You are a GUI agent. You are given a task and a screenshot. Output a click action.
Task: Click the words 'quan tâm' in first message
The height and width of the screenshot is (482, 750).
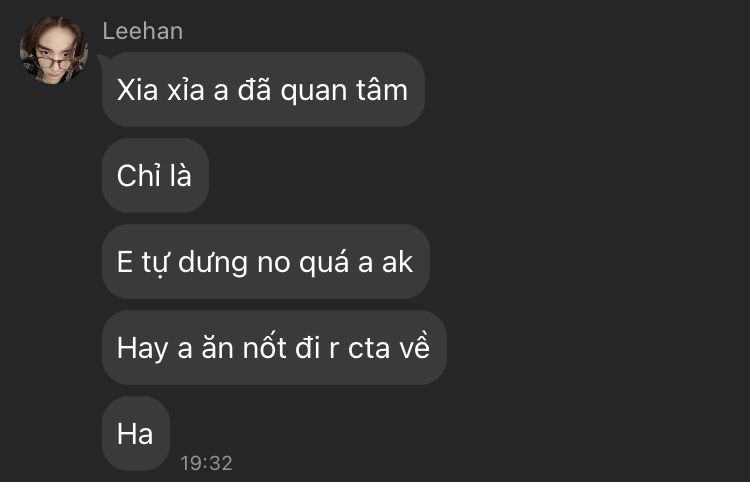point(344,91)
